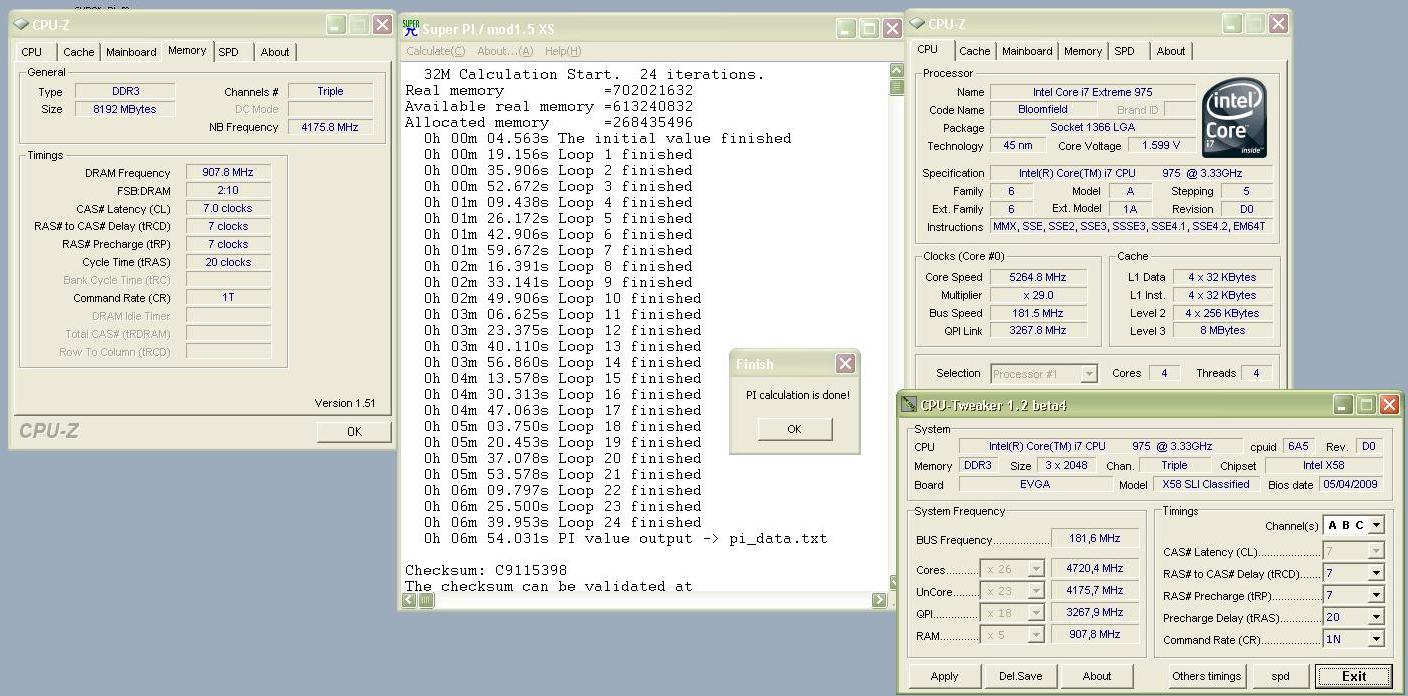Select SPD tab in left CPU-Z window
Screen dimensions: 1408x696
[x=229, y=52]
